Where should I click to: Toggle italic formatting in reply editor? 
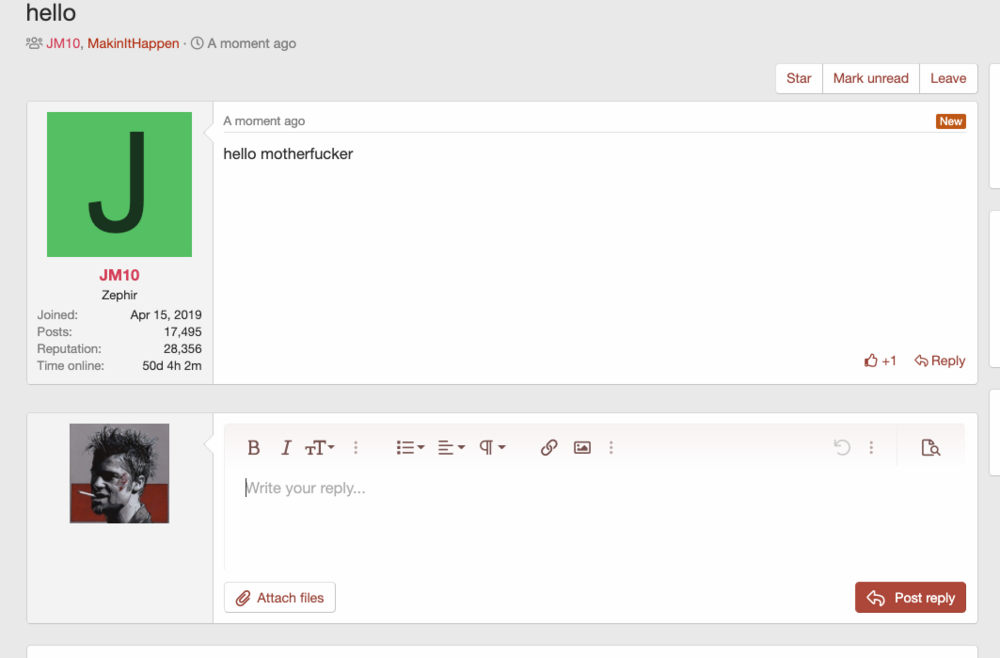point(286,448)
